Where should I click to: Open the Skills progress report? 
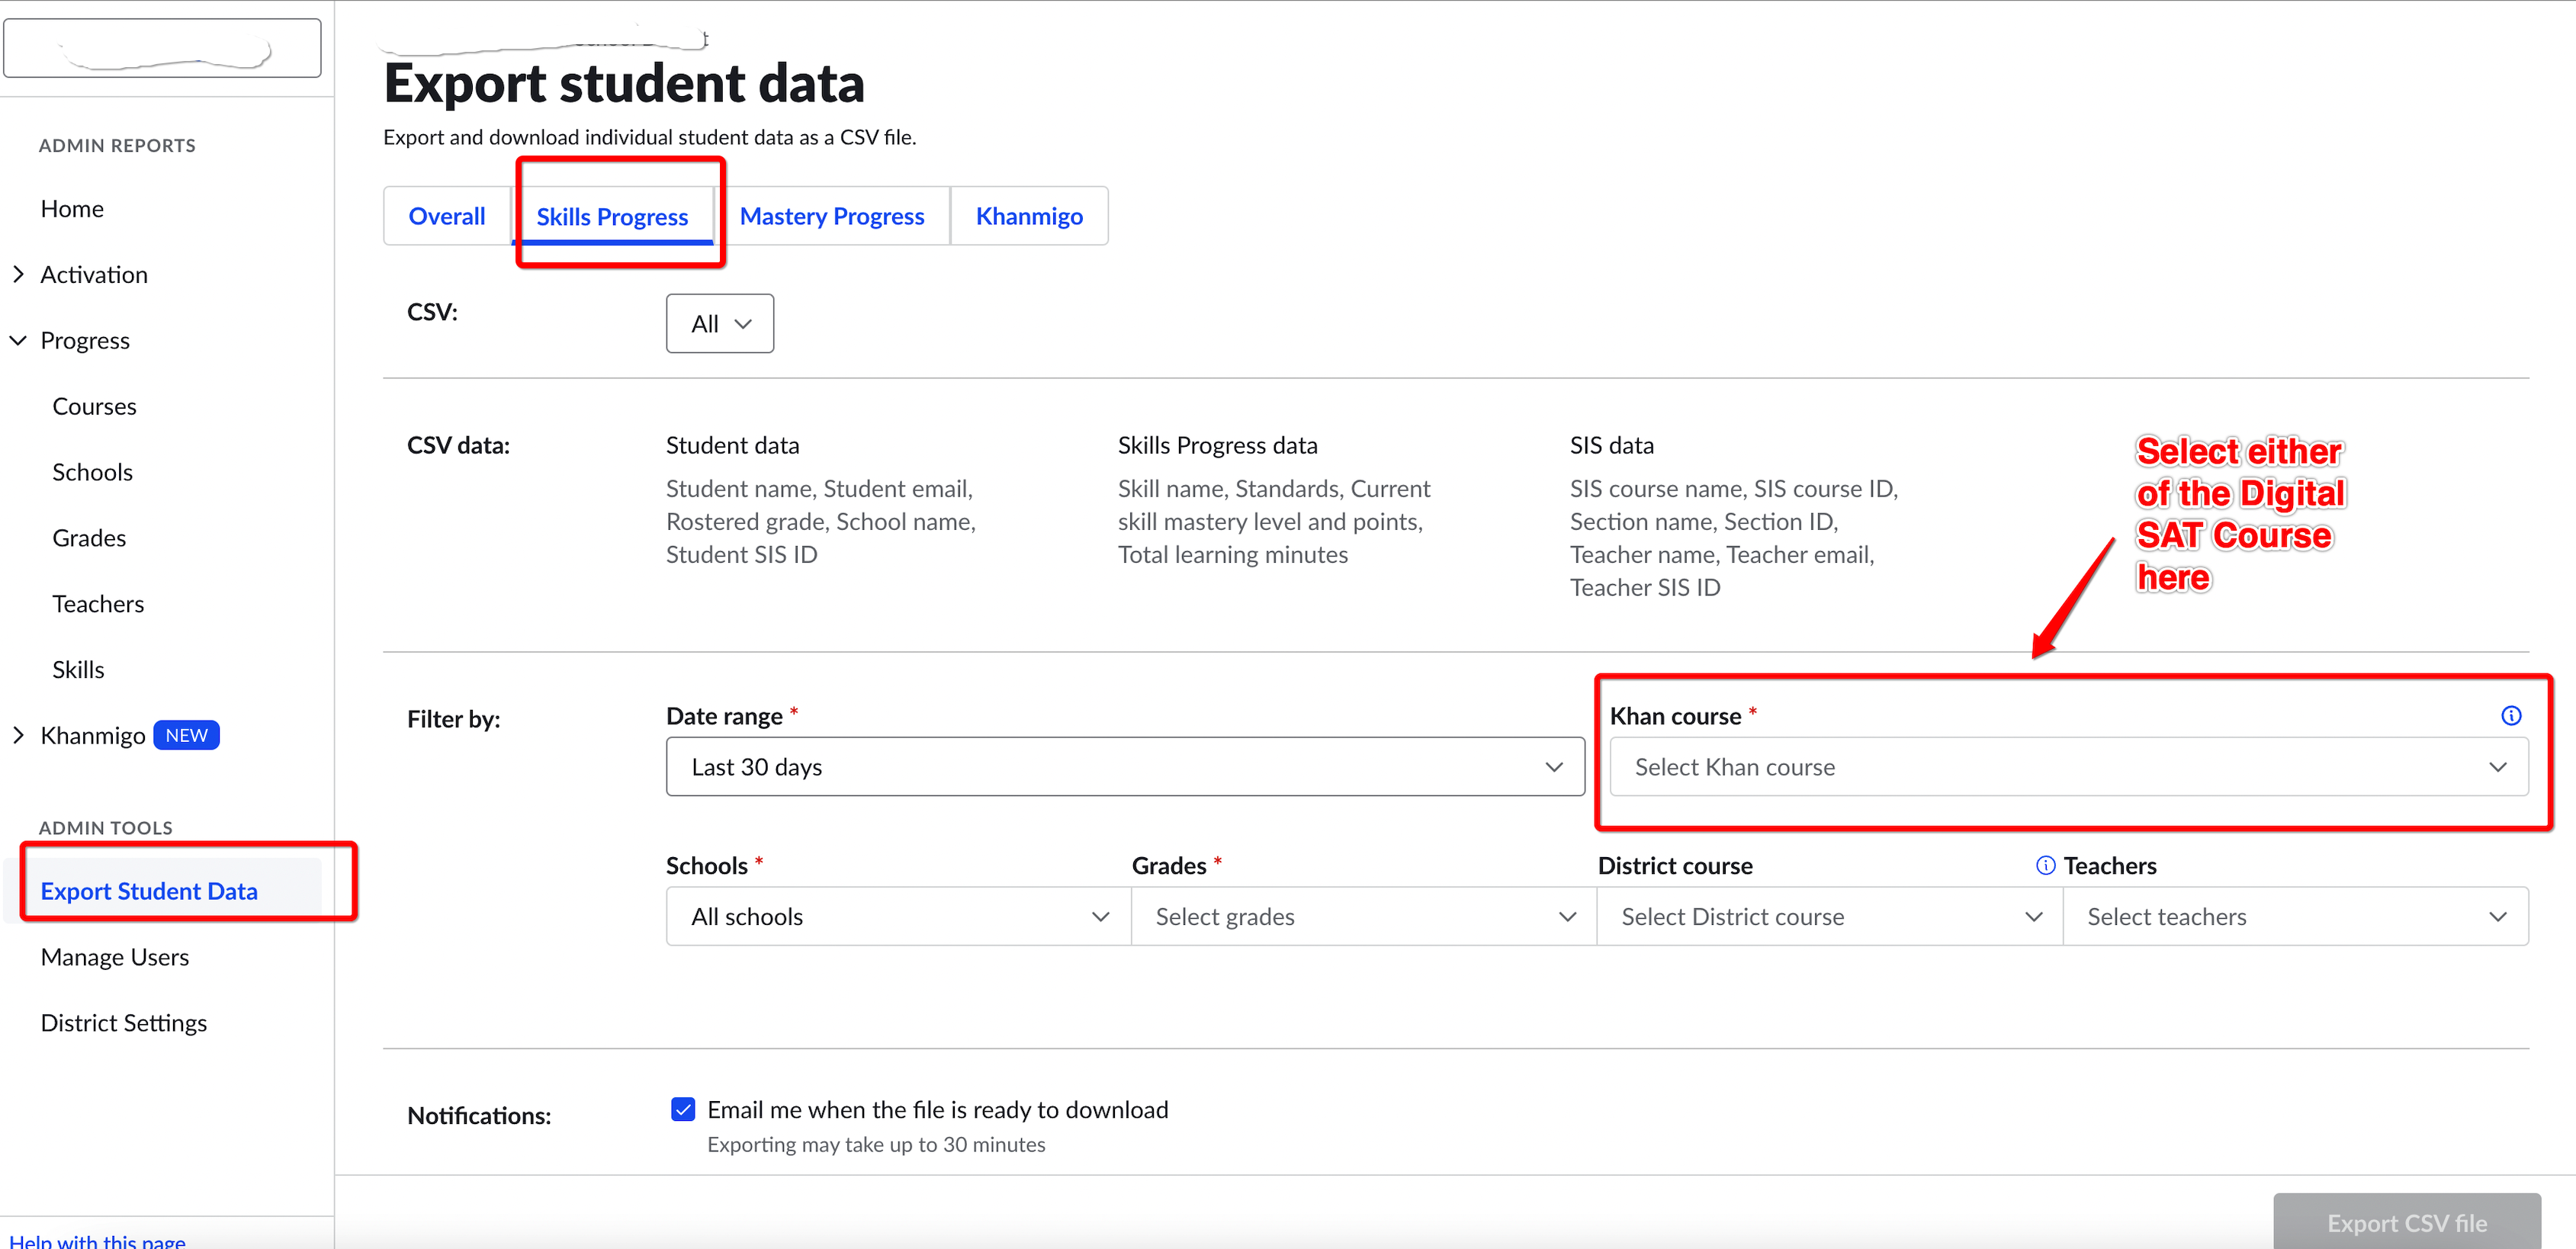pyautogui.click(x=78, y=670)
